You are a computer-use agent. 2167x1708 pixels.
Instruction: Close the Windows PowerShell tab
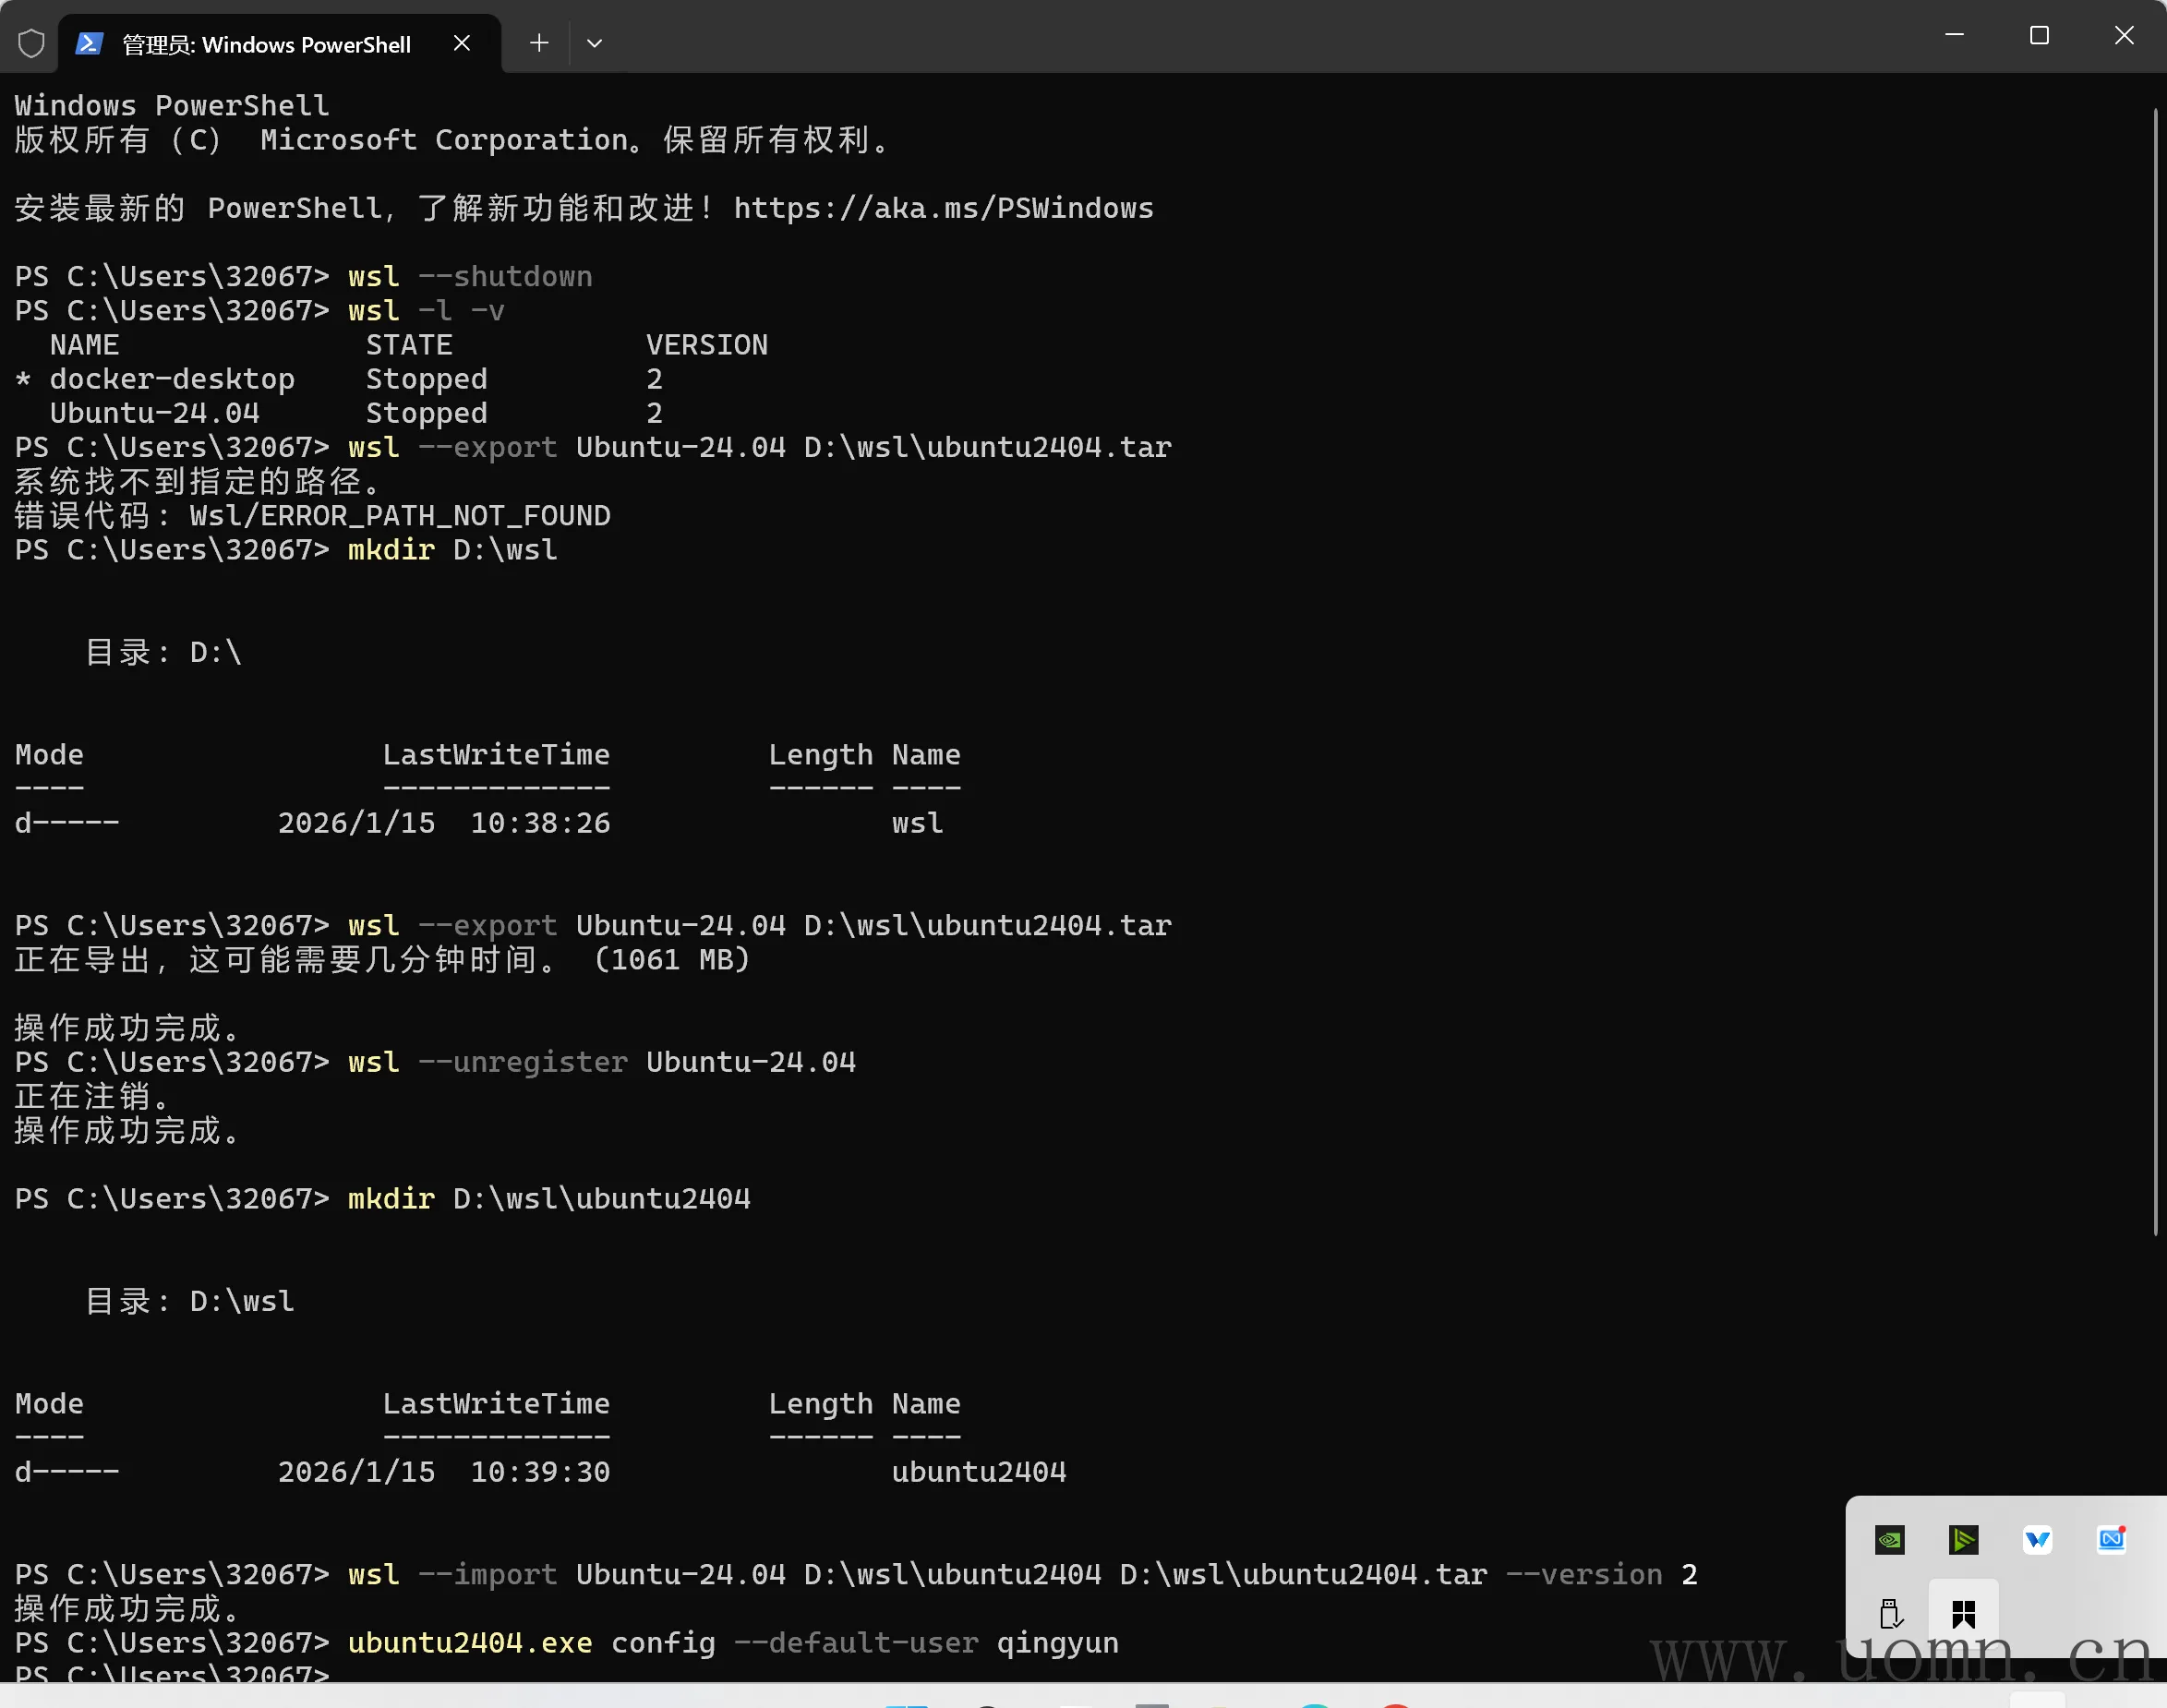click(x=462, y=43)
